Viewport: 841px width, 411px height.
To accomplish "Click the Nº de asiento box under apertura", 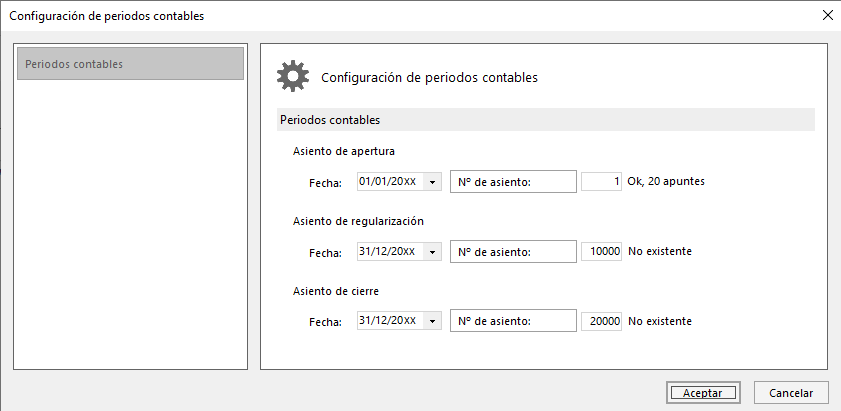I will point(513,181).
